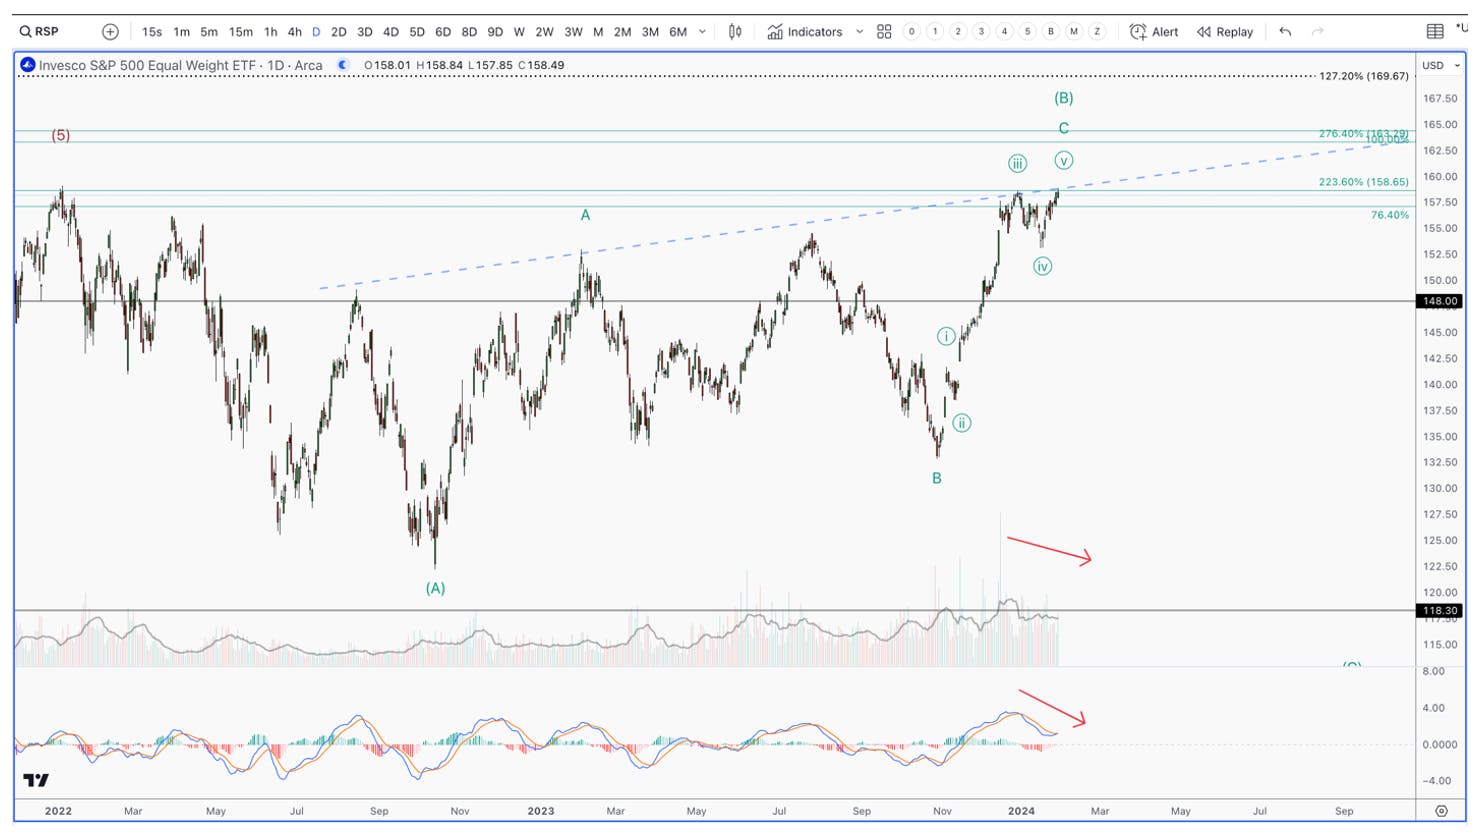Switch to the 1h interval
The width and height of the screenshot is (1478, 834).
click(x=270, y=32)
